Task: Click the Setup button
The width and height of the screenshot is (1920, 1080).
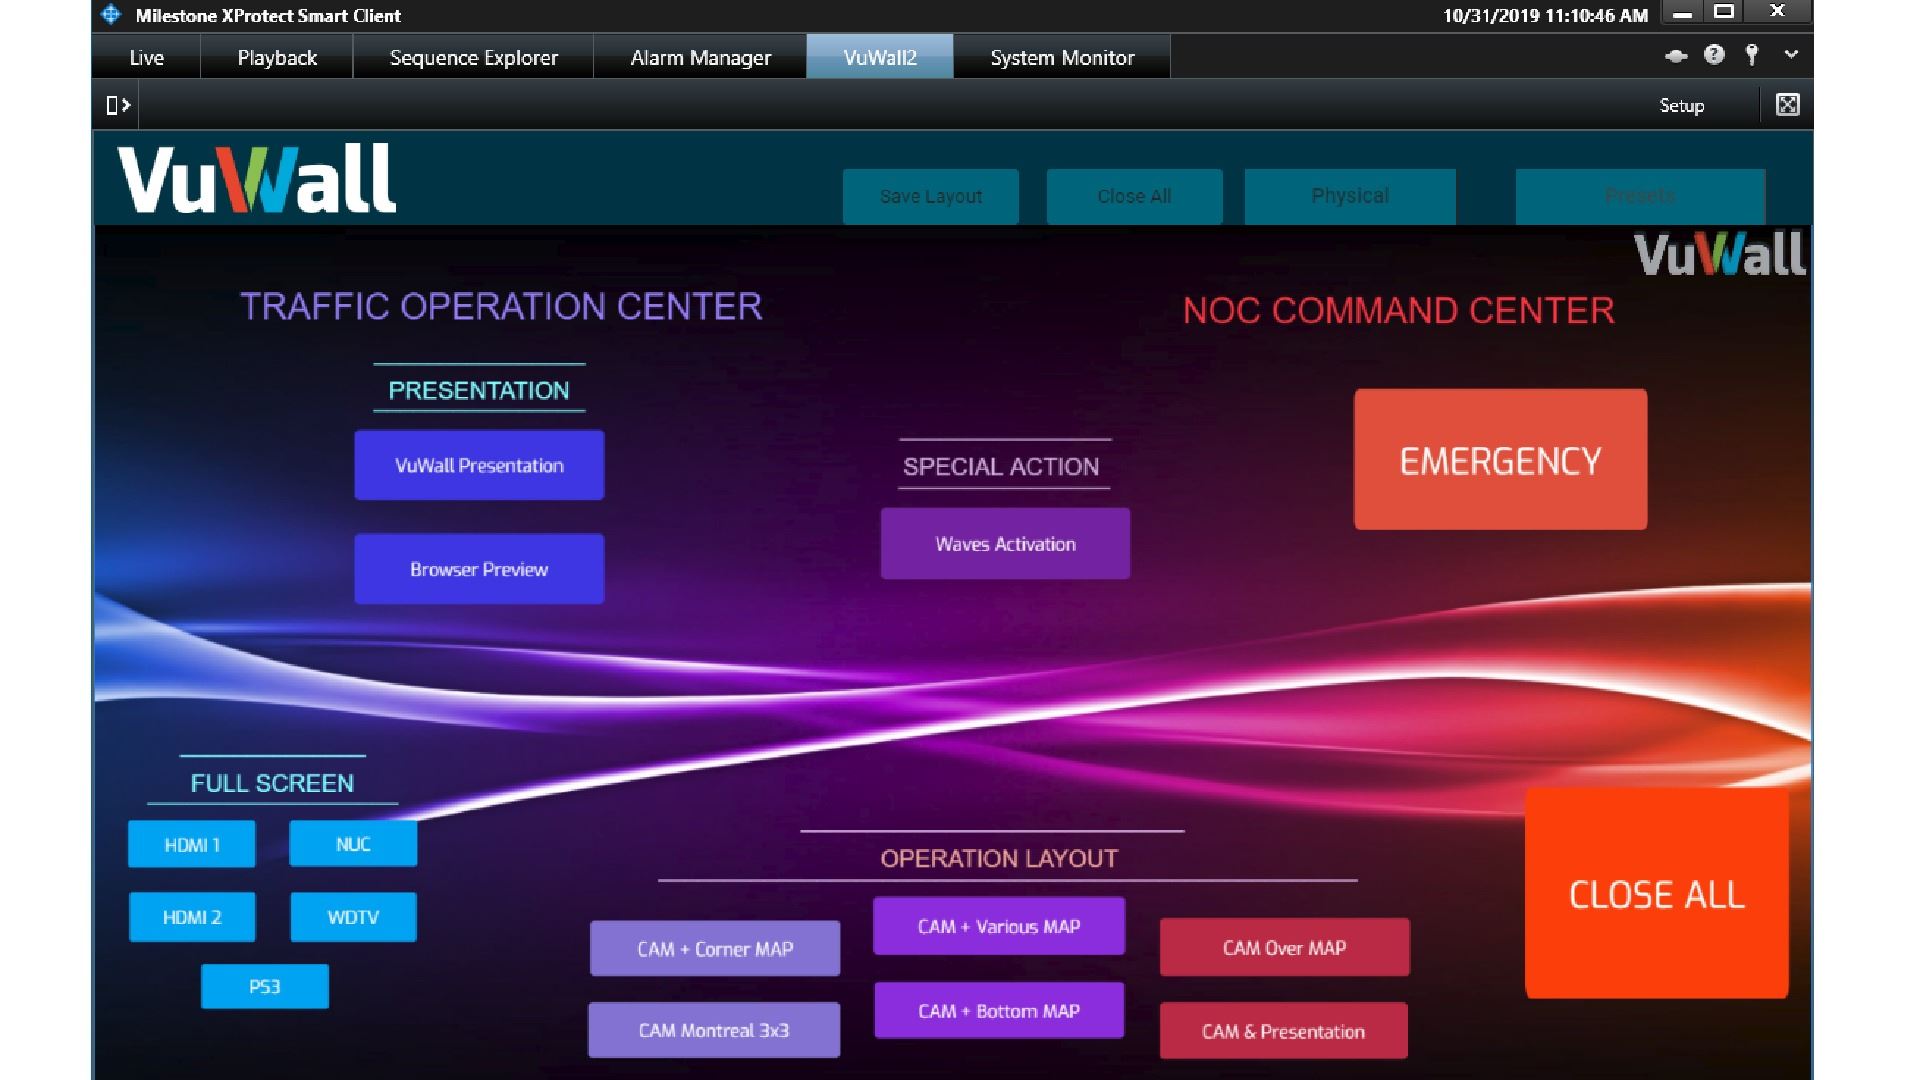Action: [1681, 106]
